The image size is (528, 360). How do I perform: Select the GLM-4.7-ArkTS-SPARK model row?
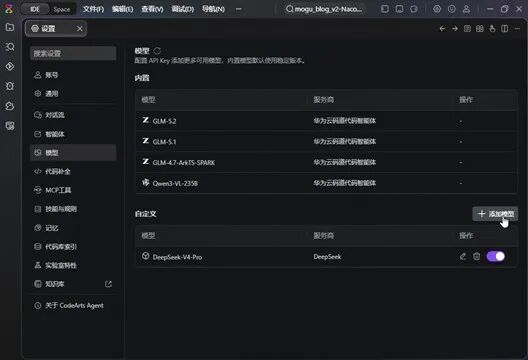coord(326,162)
